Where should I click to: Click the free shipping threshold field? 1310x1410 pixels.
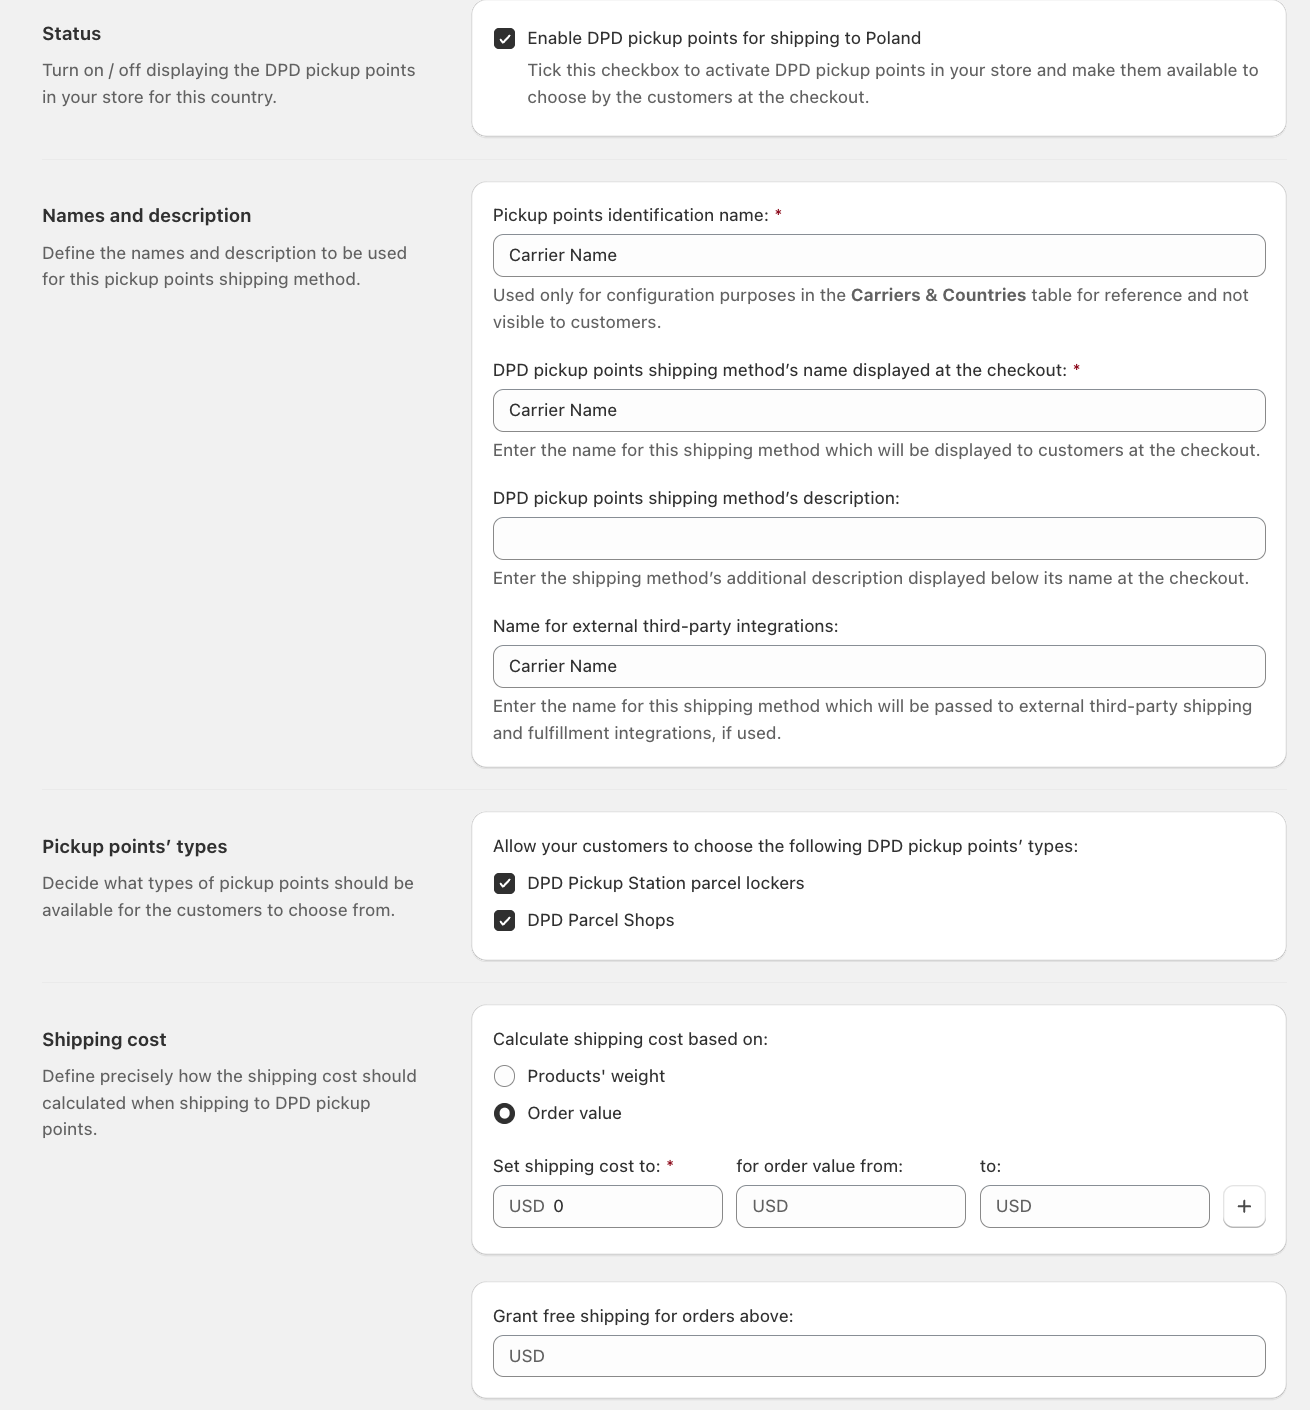[x=879, y=1357]
